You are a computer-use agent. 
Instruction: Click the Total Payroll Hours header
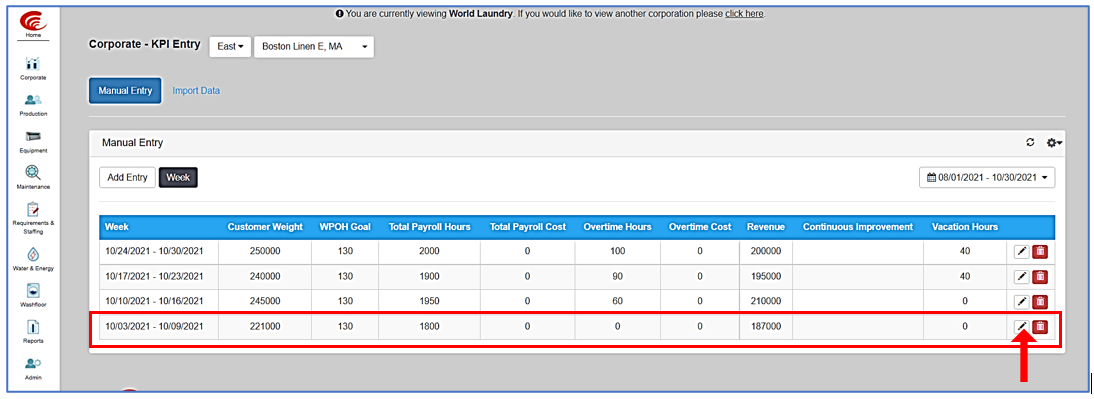[429, 227]
